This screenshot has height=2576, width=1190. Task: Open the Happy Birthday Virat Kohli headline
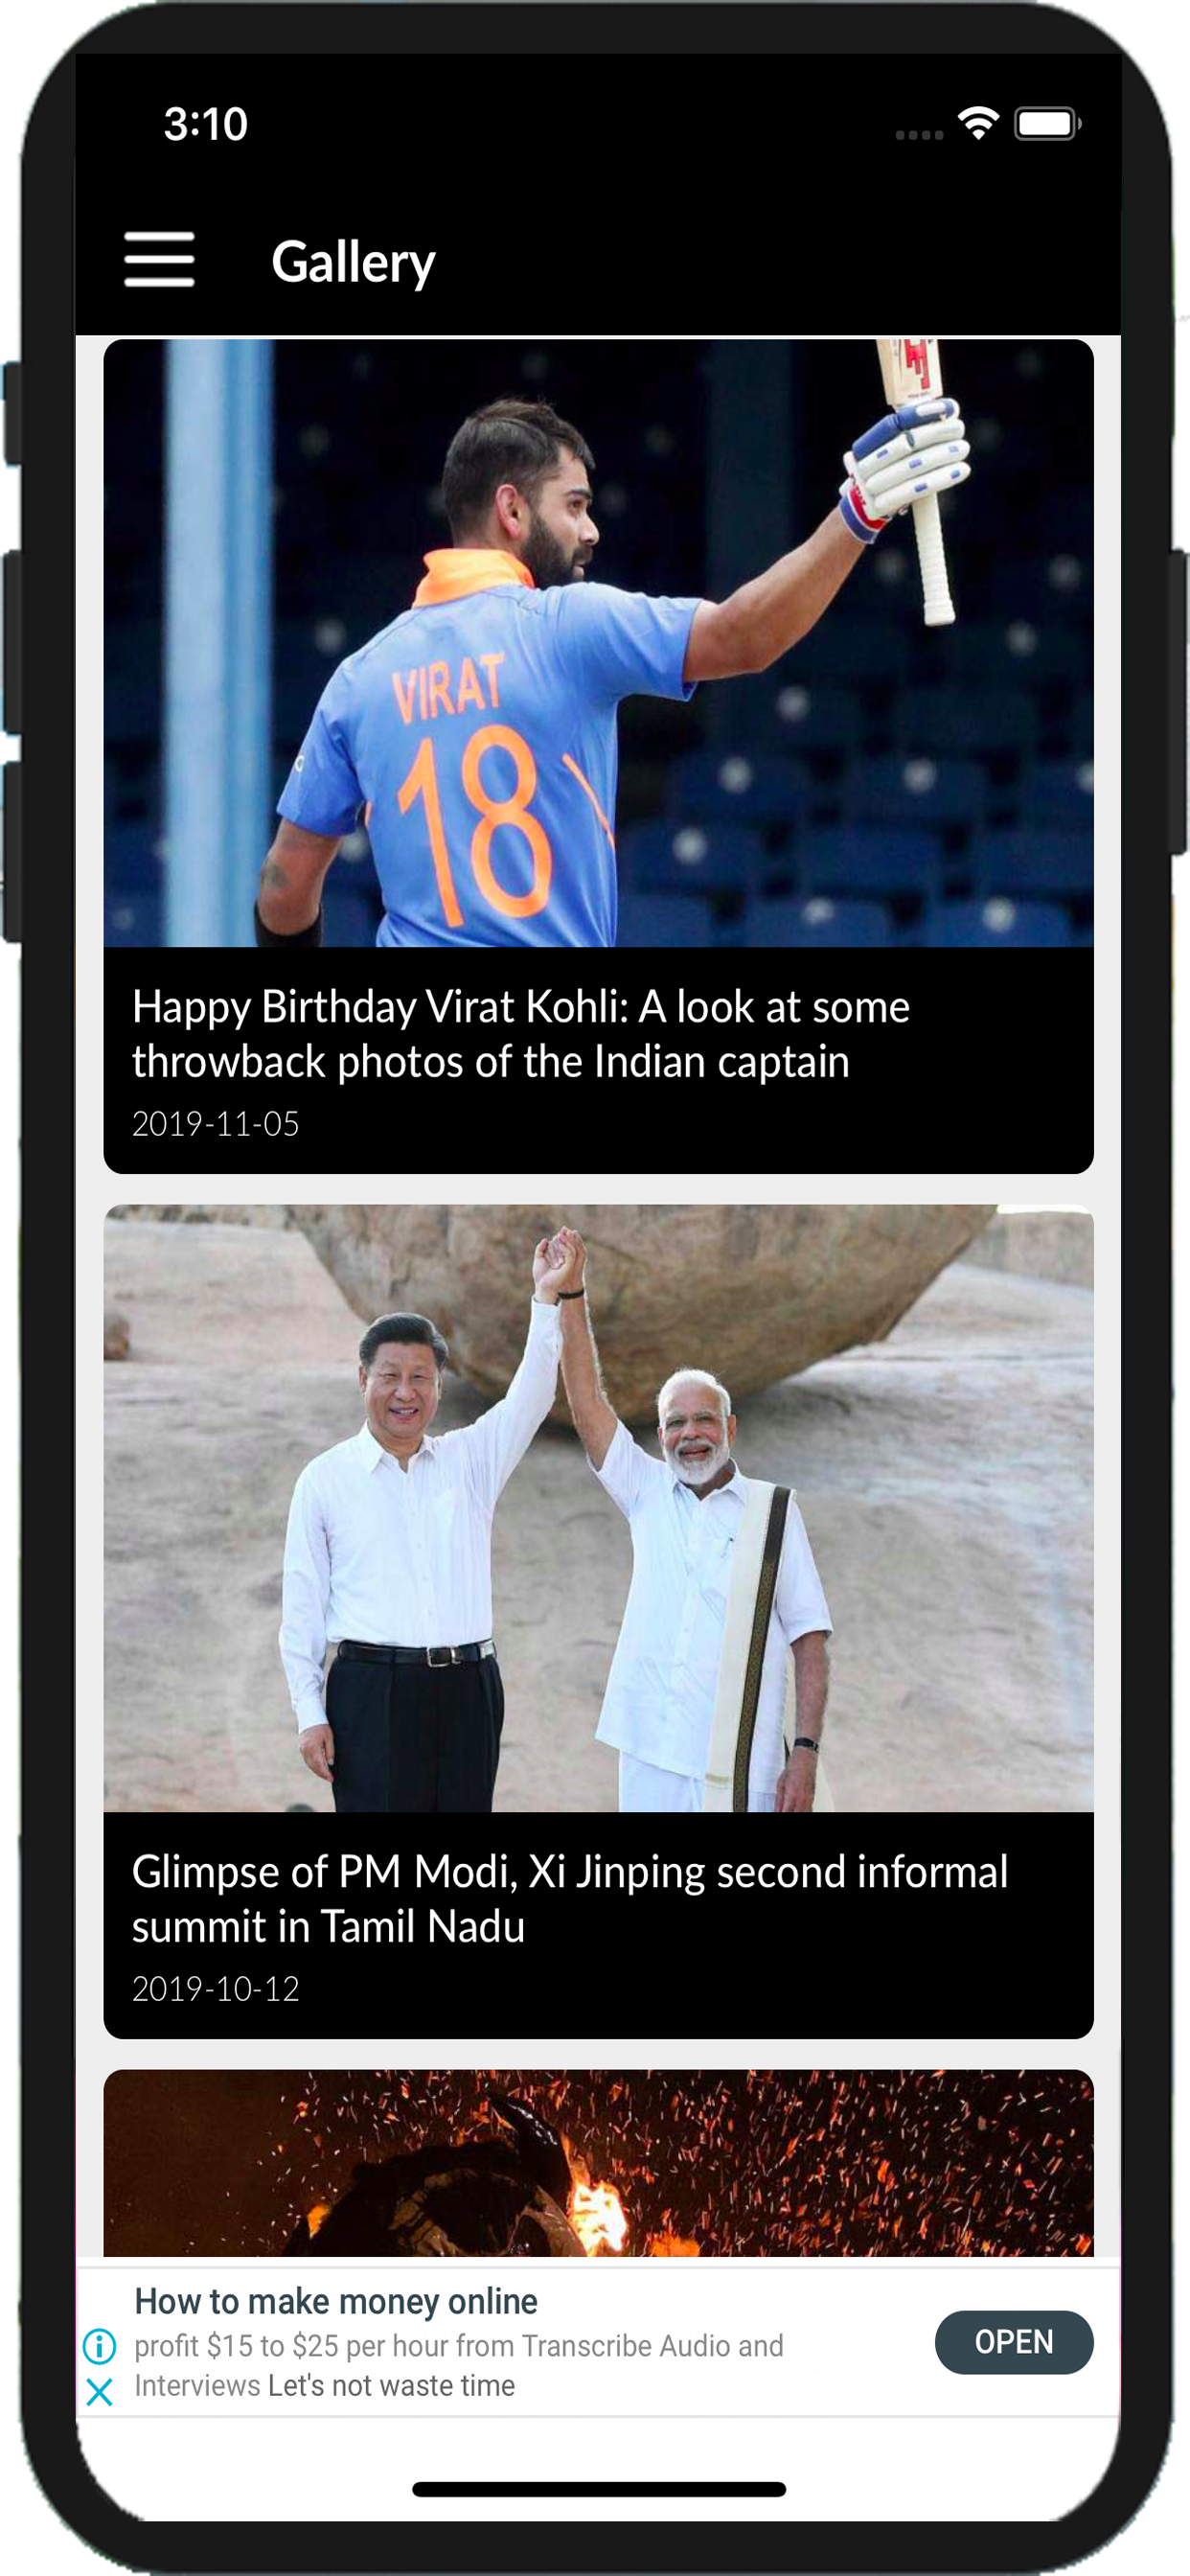521,1034
